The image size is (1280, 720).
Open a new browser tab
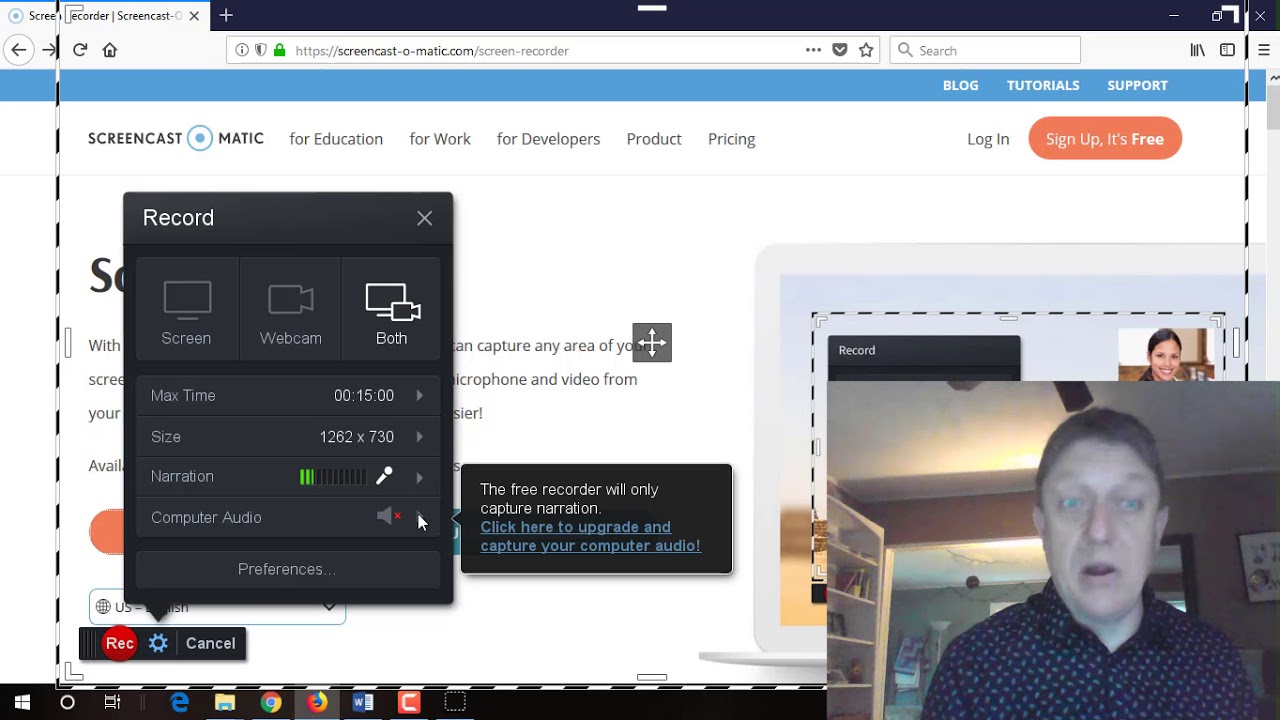coord(226,15)
